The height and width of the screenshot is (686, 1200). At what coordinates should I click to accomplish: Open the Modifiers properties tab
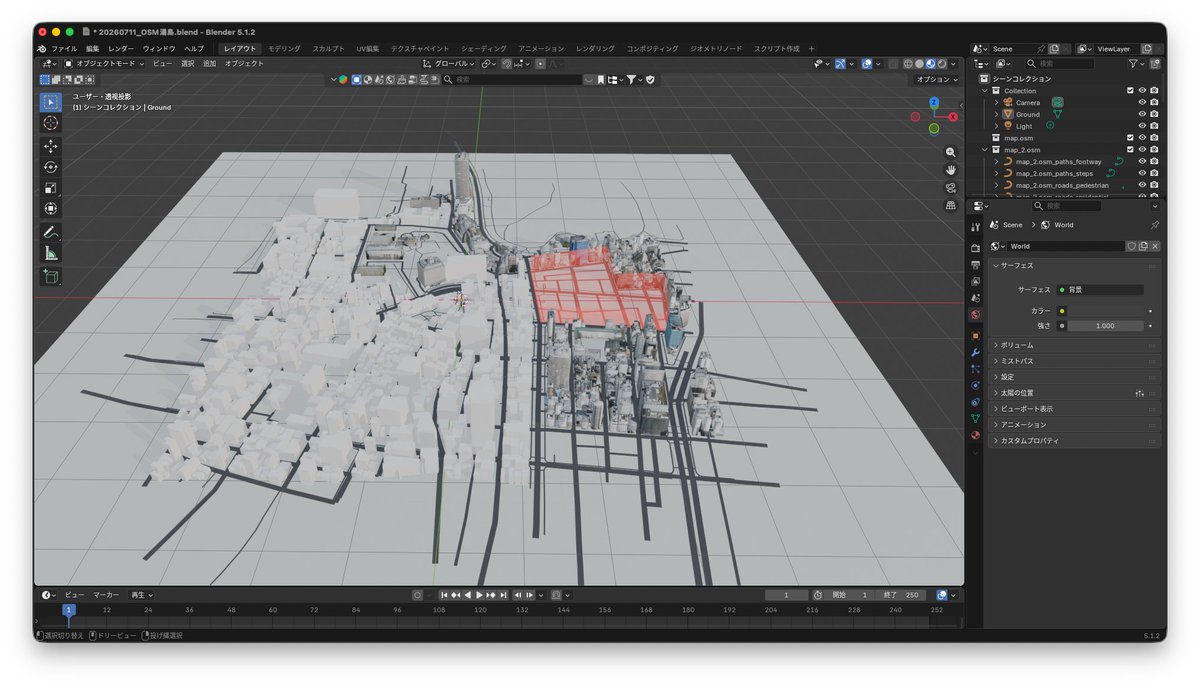pyautogui.click(x=975, y=352)
